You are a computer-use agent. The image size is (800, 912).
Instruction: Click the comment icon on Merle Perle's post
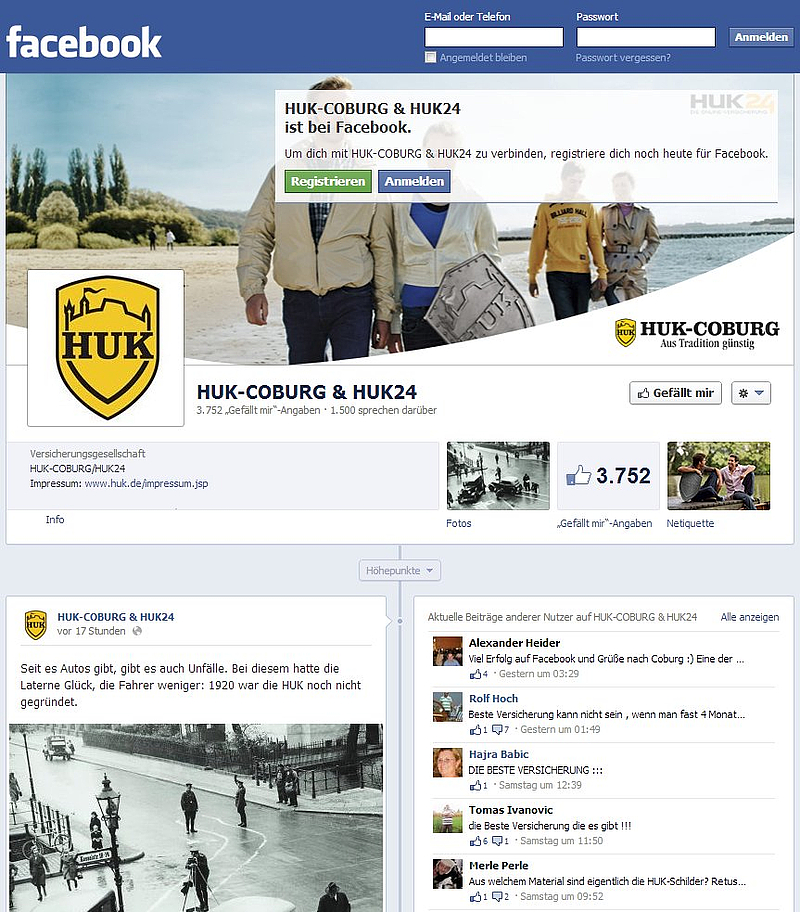click(497, 897)
